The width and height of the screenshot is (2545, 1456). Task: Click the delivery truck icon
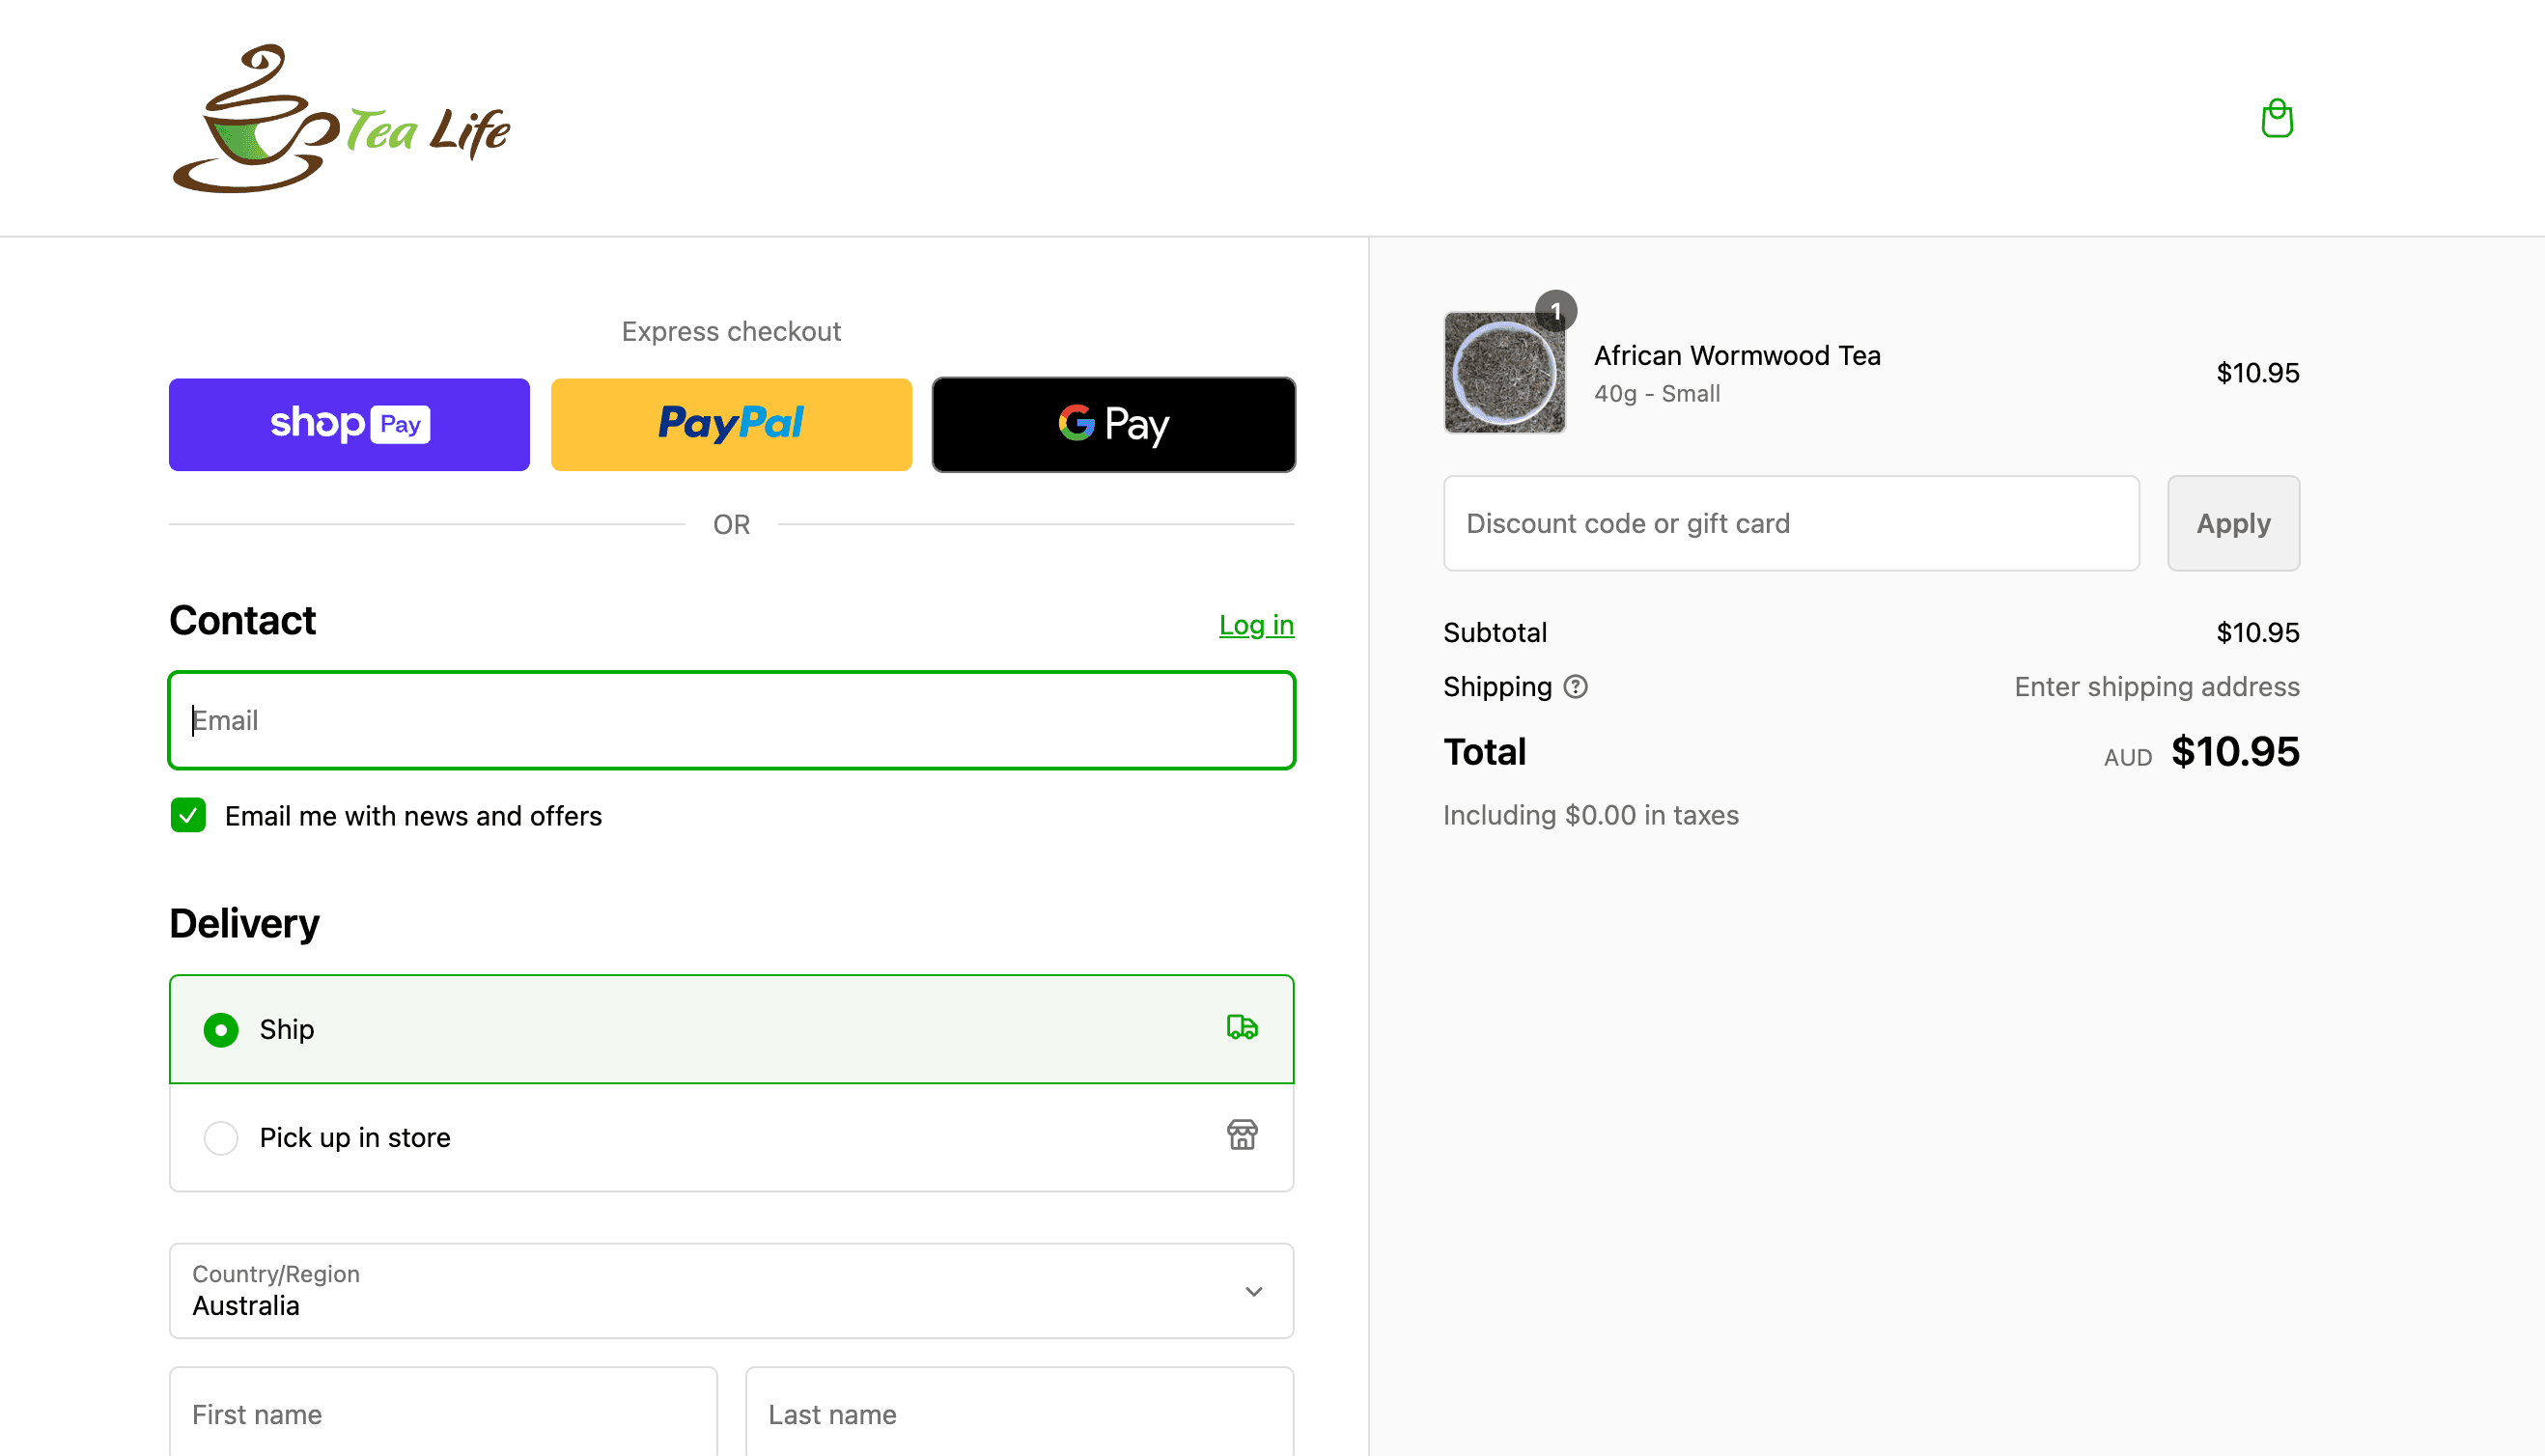coord(1242,1027)
